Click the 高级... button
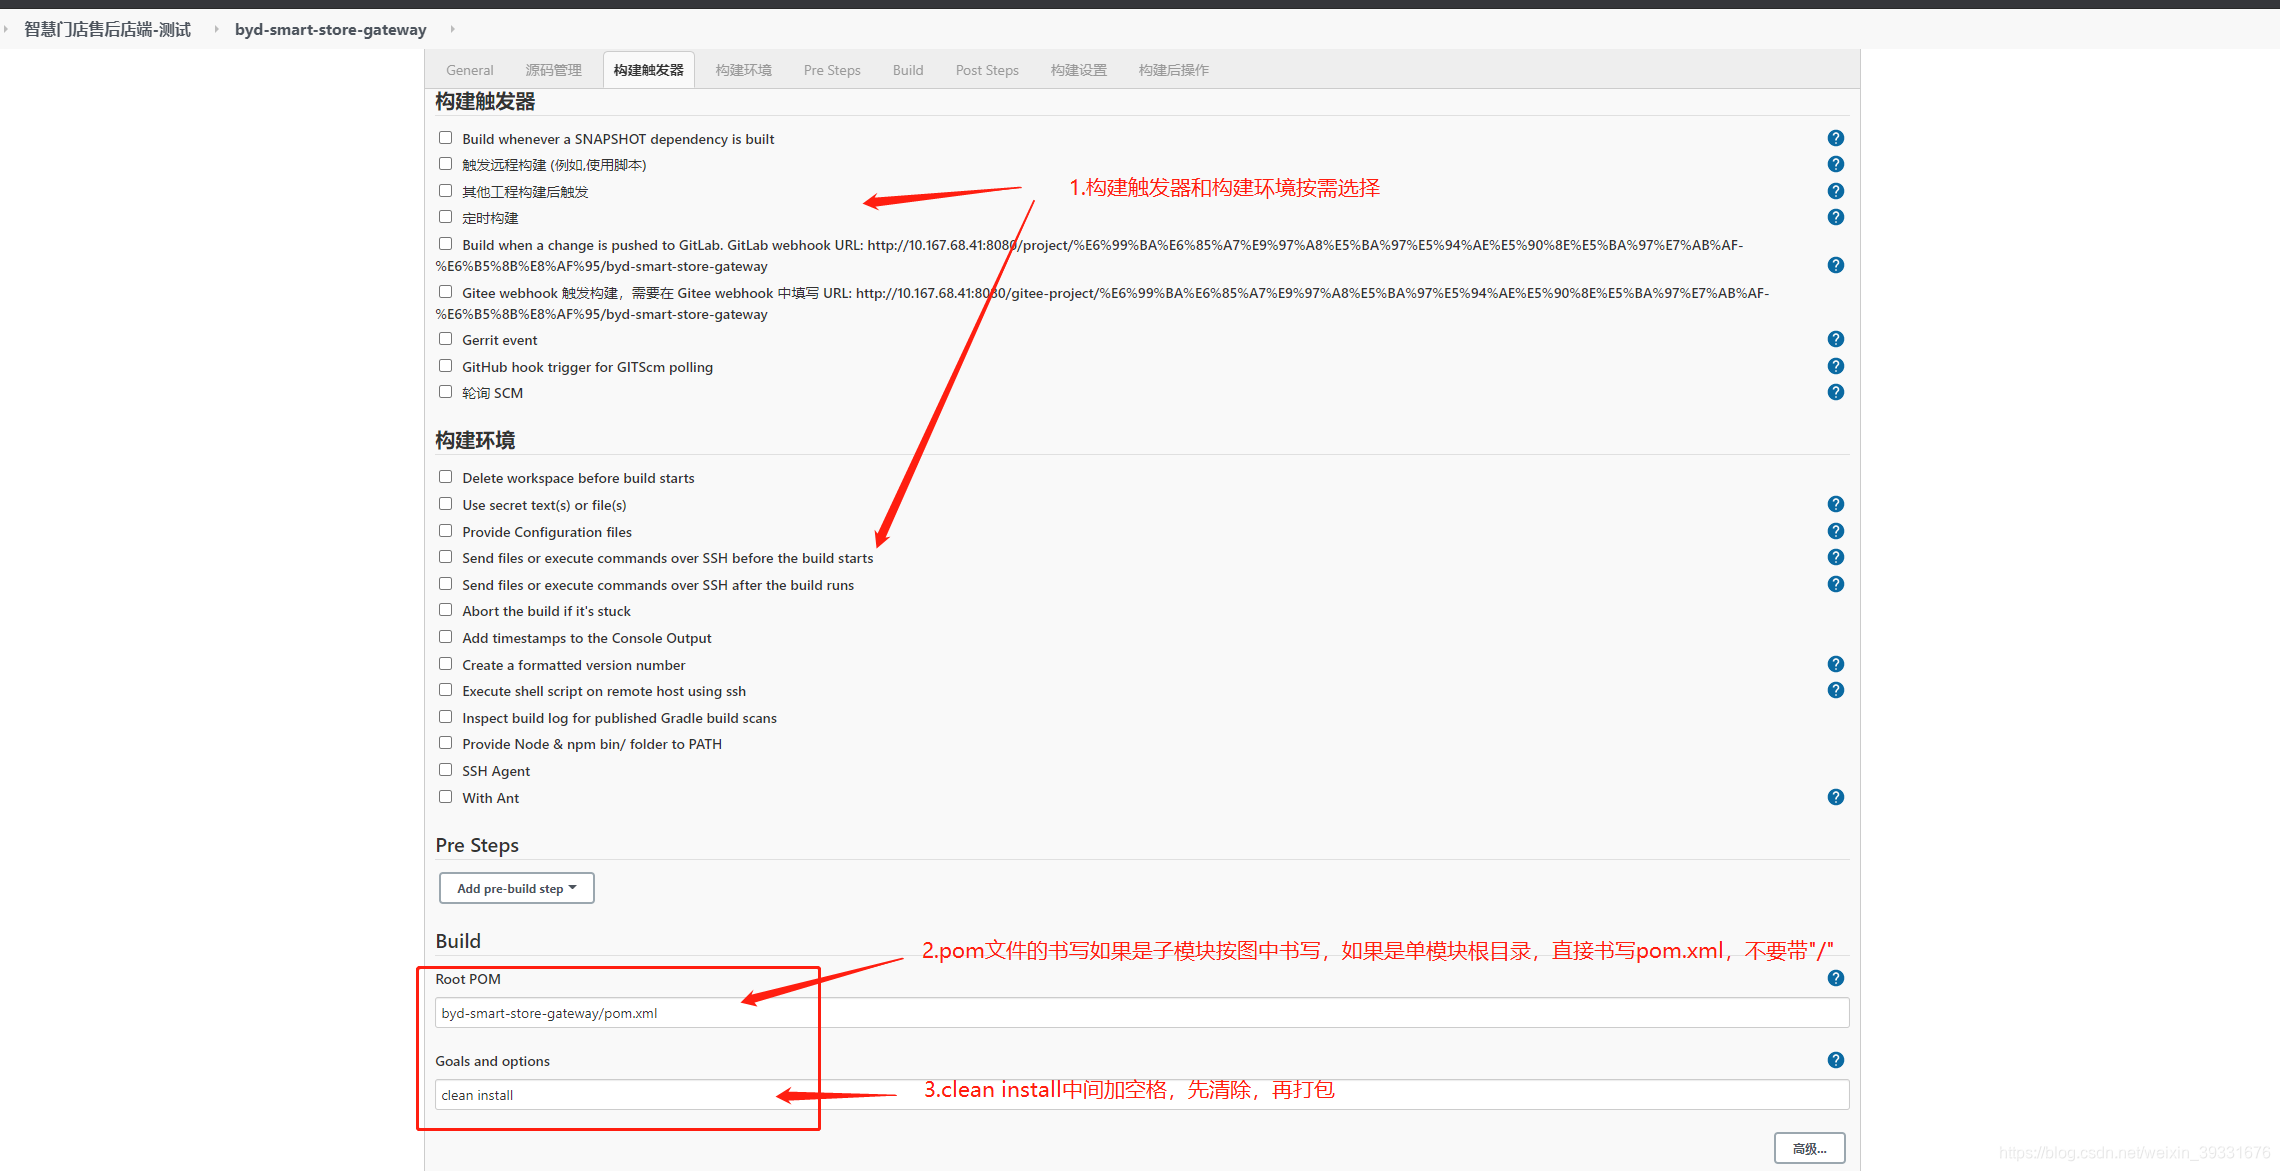This screenshot has width=2280, height=1171. pyautogui.click(x=1808, y=1148)
